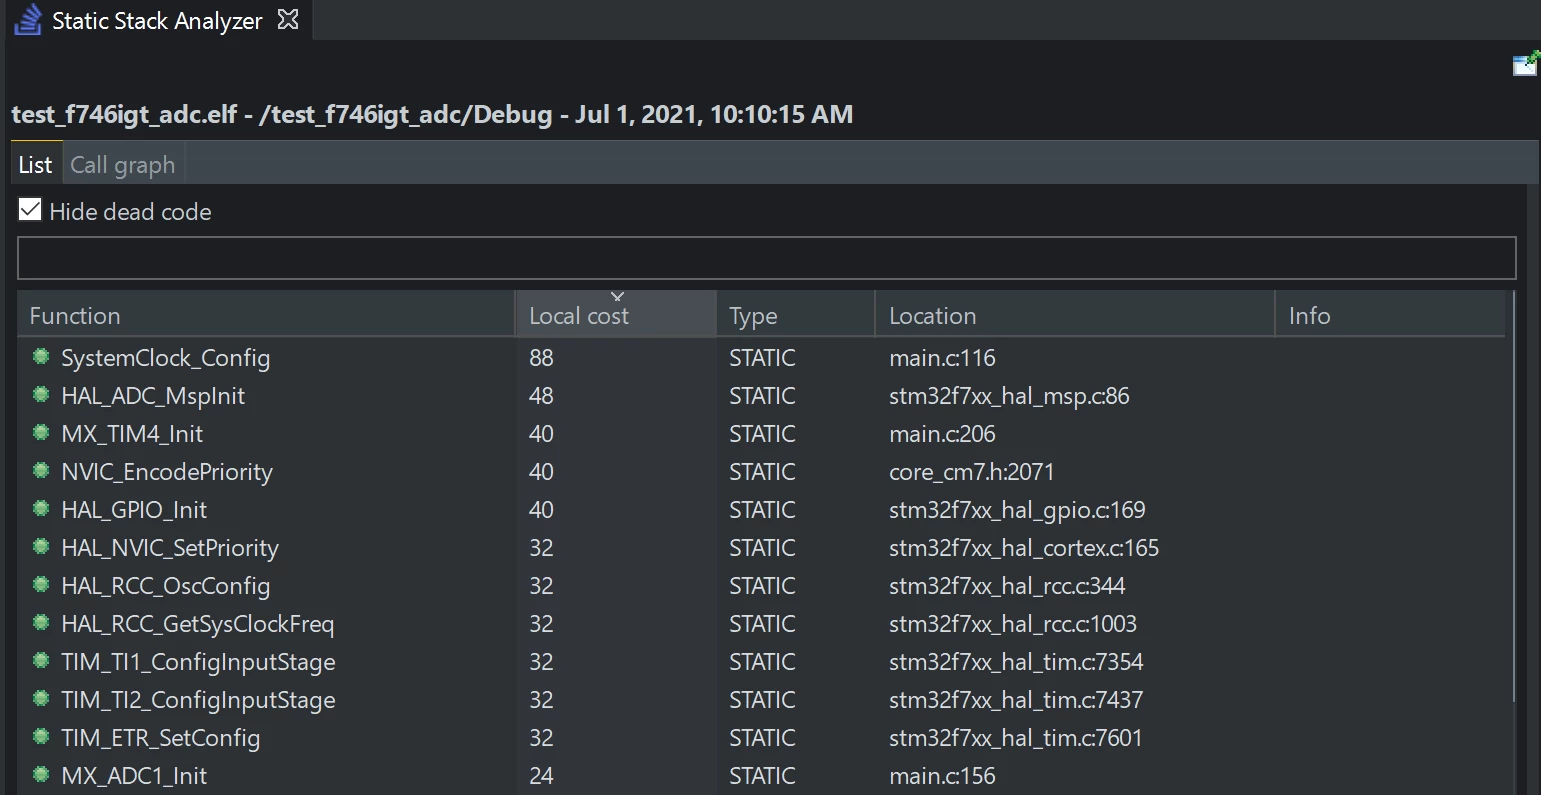Sort by the Type column header
The height and width of the screenshot is (795, 1541).
(x=796, y=315)
